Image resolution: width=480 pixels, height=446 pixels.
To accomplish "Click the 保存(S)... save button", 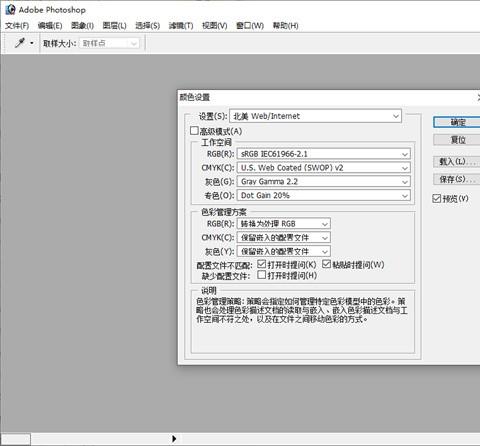I will click(x=457, y=179).
